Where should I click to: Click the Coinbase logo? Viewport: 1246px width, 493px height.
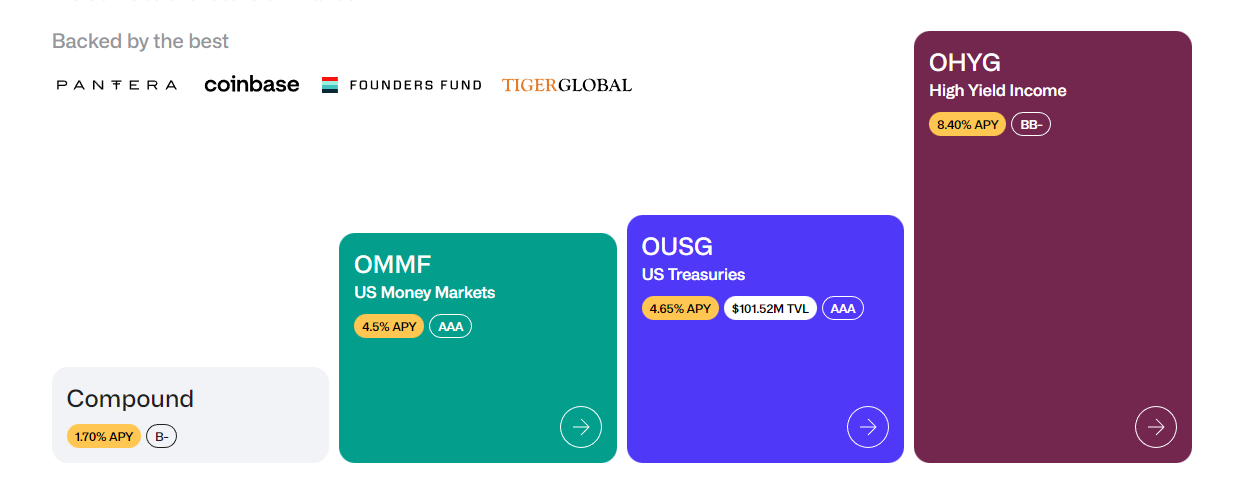click(252, 85)
